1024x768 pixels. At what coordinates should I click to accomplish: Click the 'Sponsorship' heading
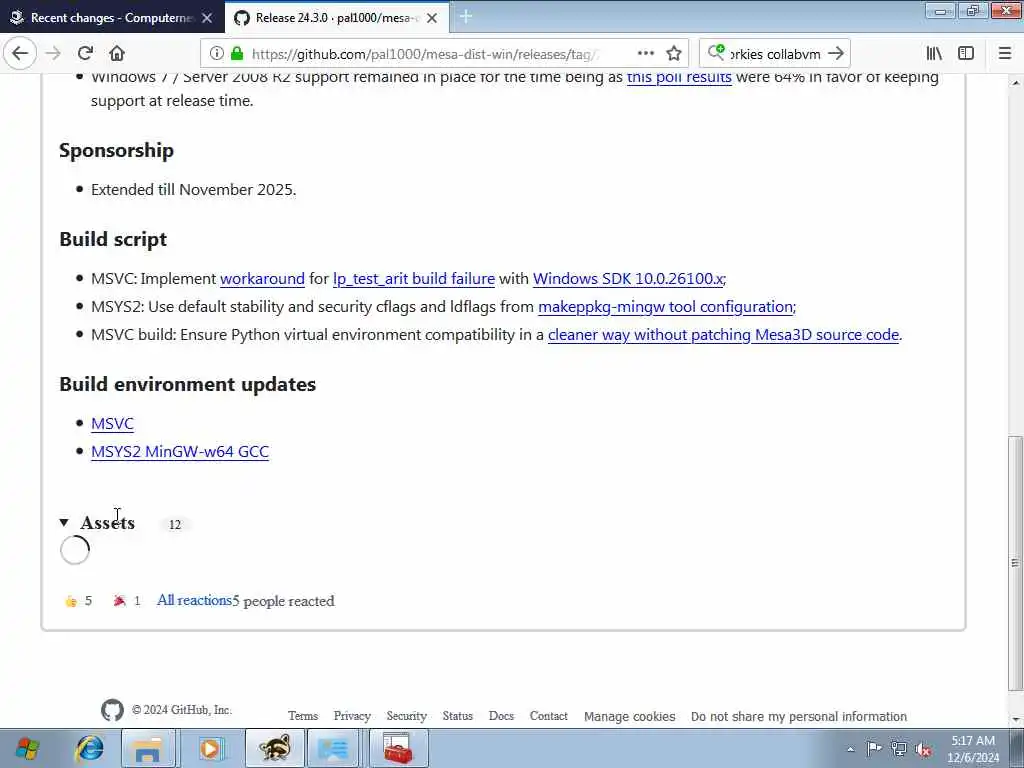click(116, 150)
